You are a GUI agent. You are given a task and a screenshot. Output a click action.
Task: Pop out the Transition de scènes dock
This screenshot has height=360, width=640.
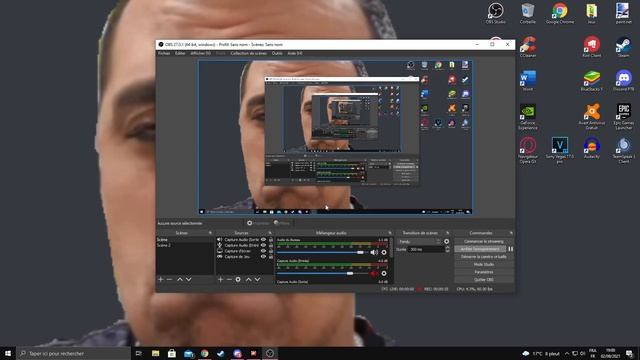[448, 233]
